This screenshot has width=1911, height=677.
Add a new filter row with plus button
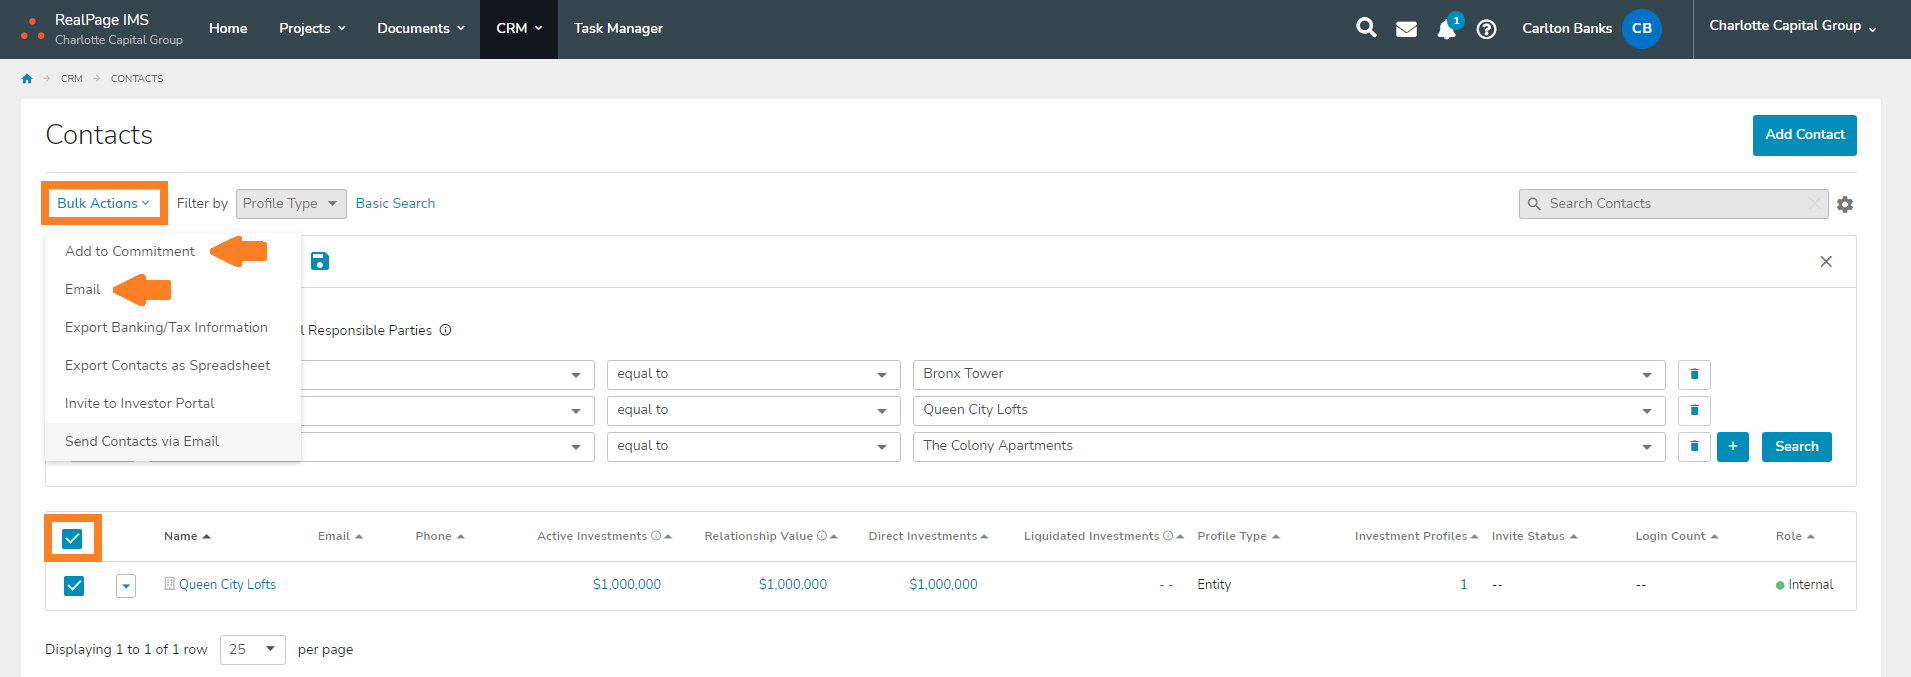(x=1733, y=447)
